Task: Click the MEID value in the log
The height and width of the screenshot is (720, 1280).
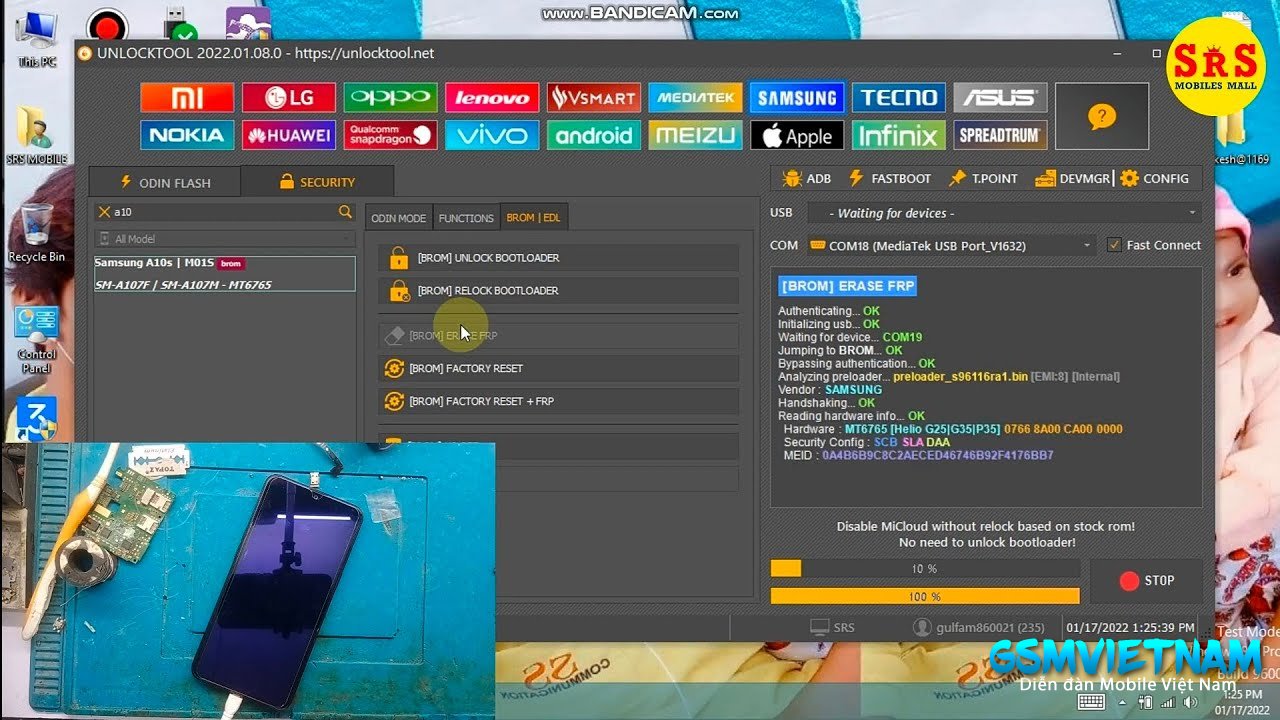Action: click(x=937, y=455)
